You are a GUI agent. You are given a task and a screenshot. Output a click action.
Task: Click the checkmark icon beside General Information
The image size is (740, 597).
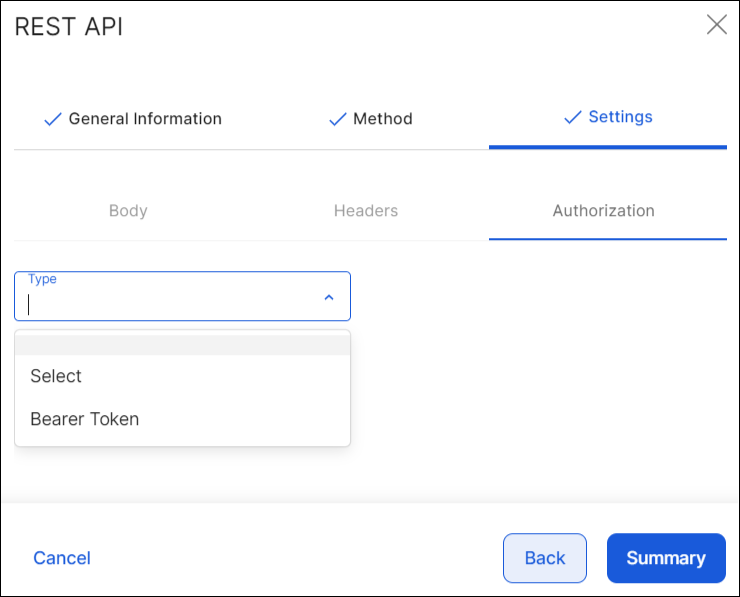click(x=53, y=119)
